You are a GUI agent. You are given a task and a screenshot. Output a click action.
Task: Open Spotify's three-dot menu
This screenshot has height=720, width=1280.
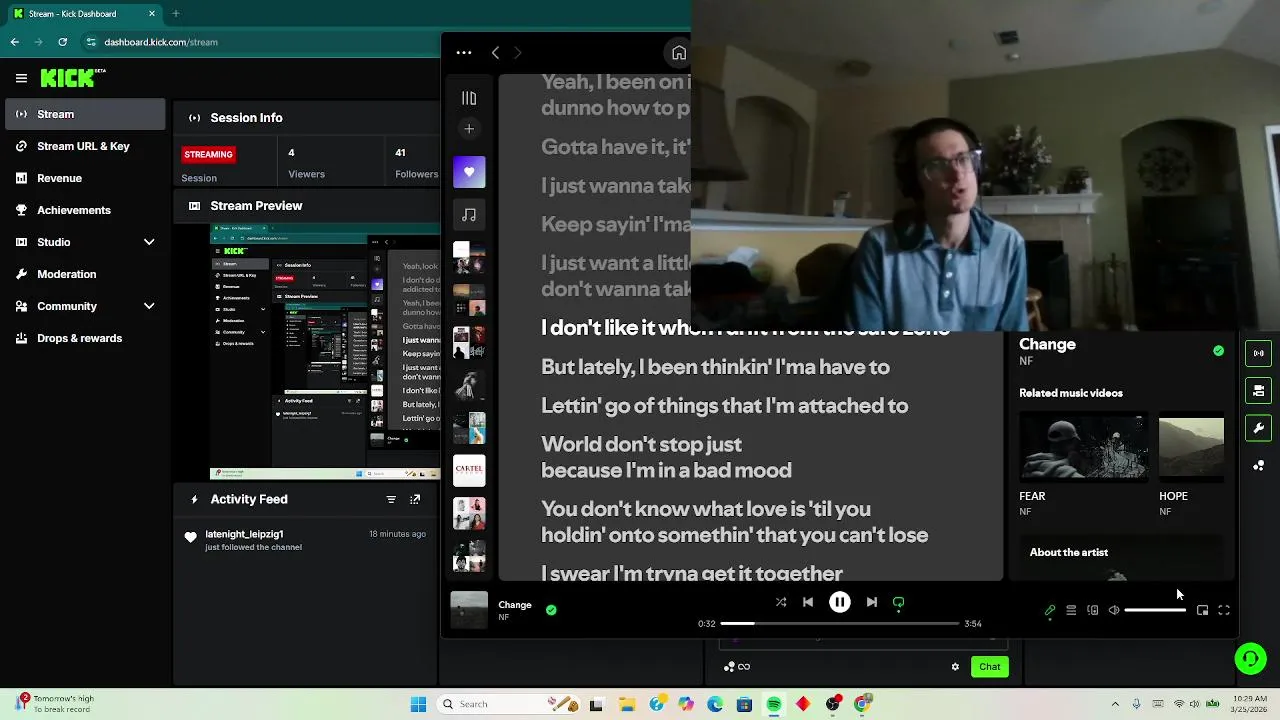click(x=464, y=53)
